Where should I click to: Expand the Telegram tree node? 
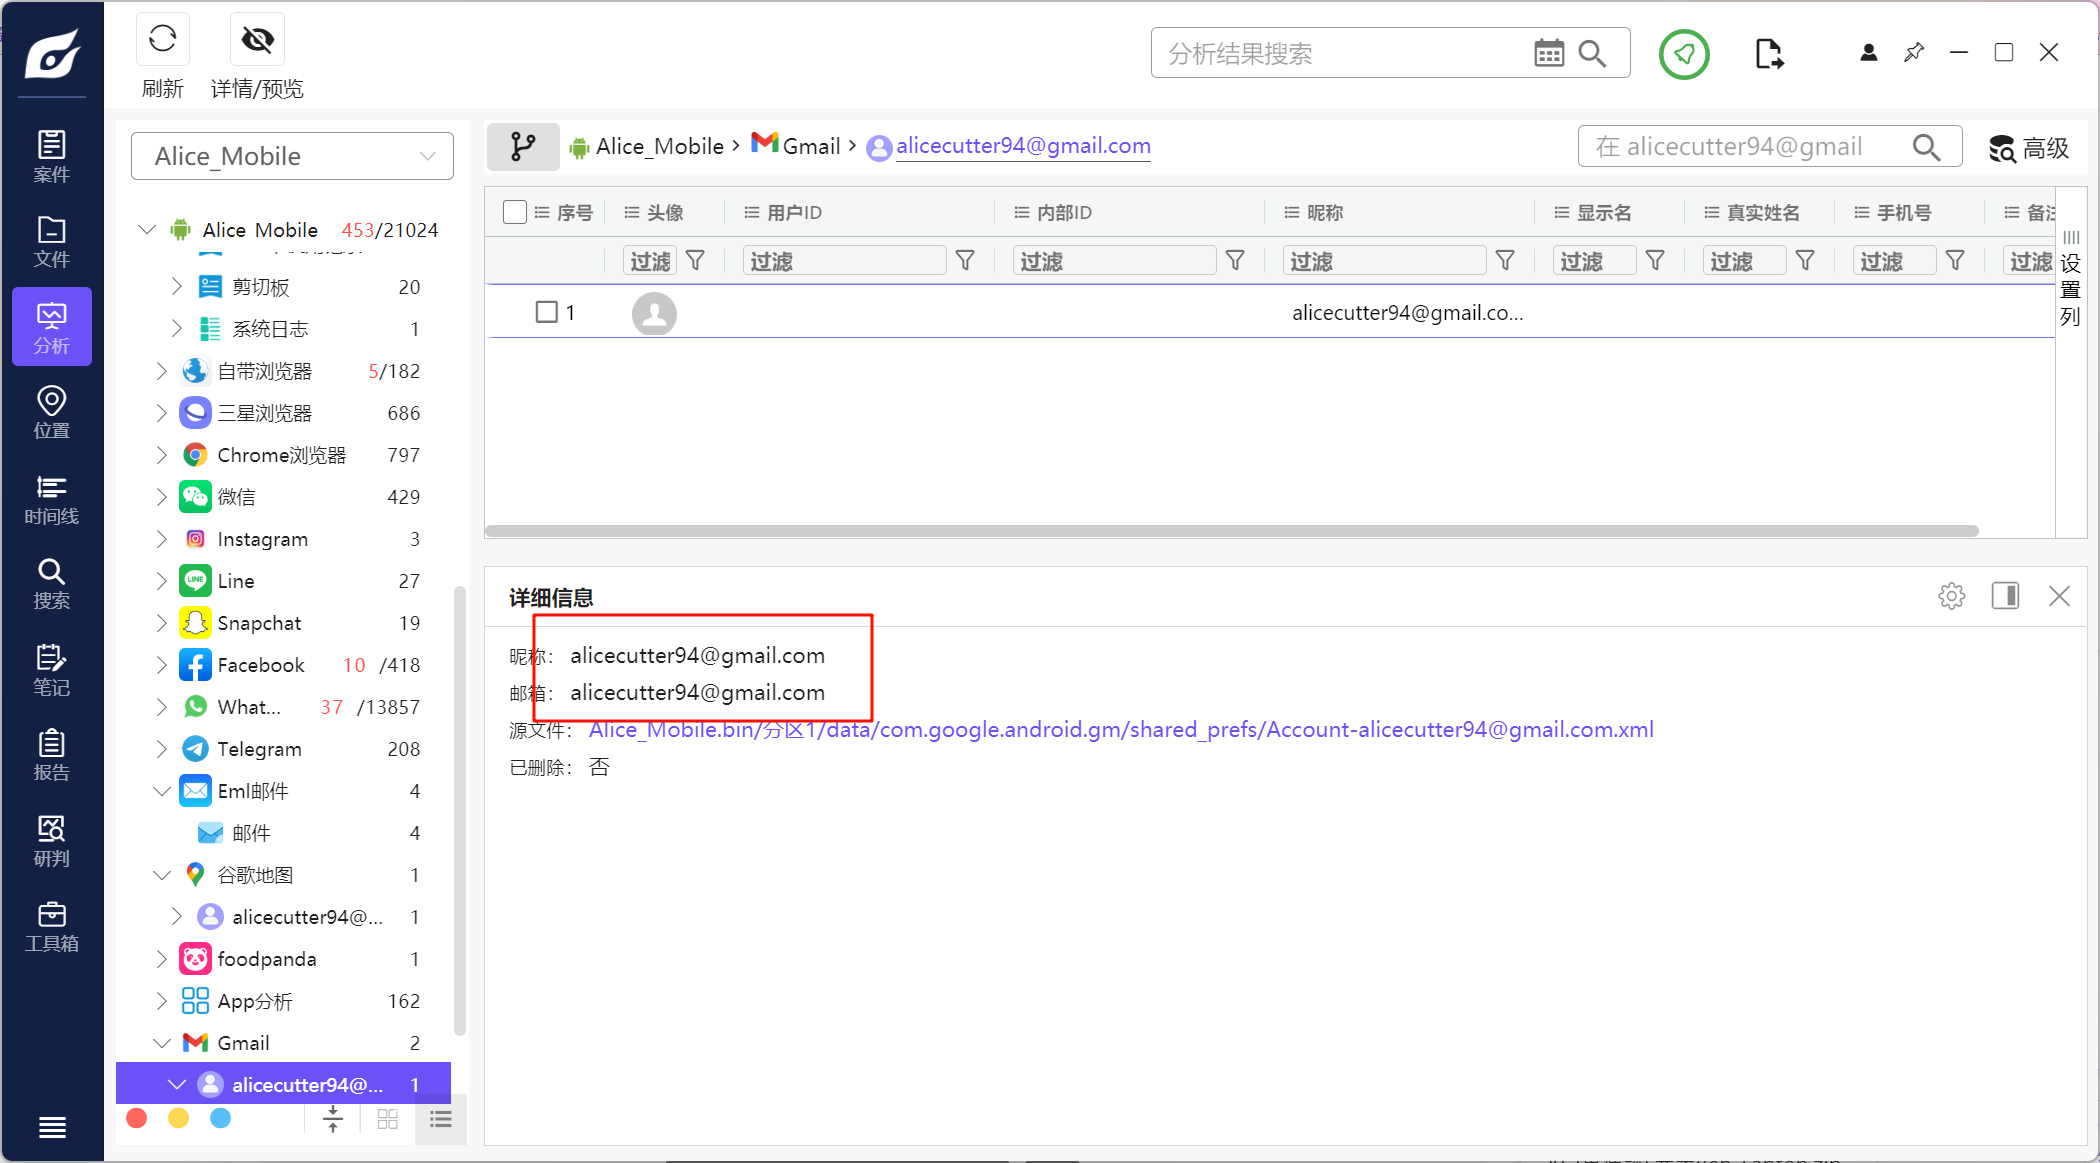[x=162, y=749]
